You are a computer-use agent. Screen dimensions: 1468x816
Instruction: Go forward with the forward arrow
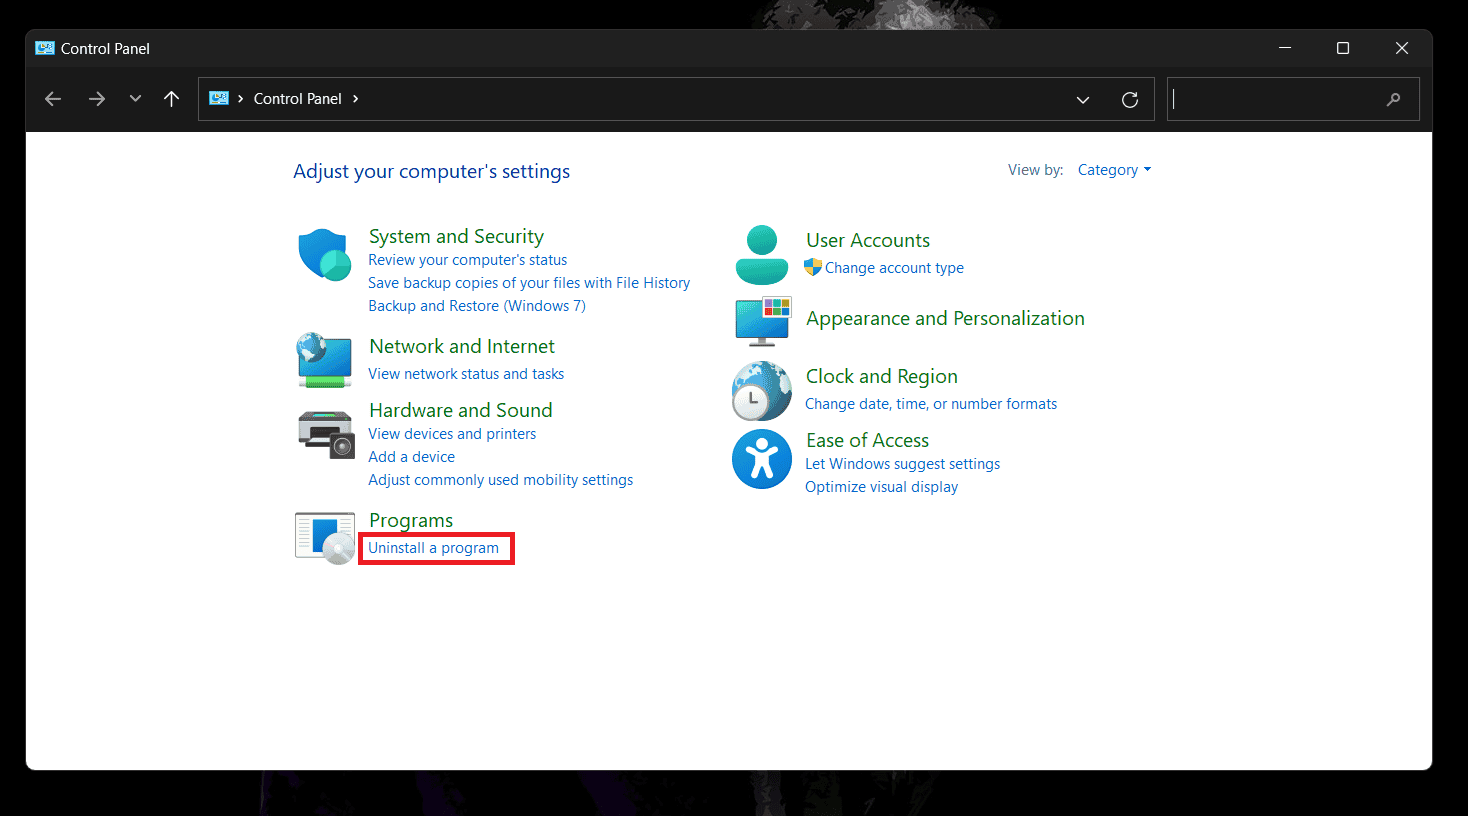96,99
